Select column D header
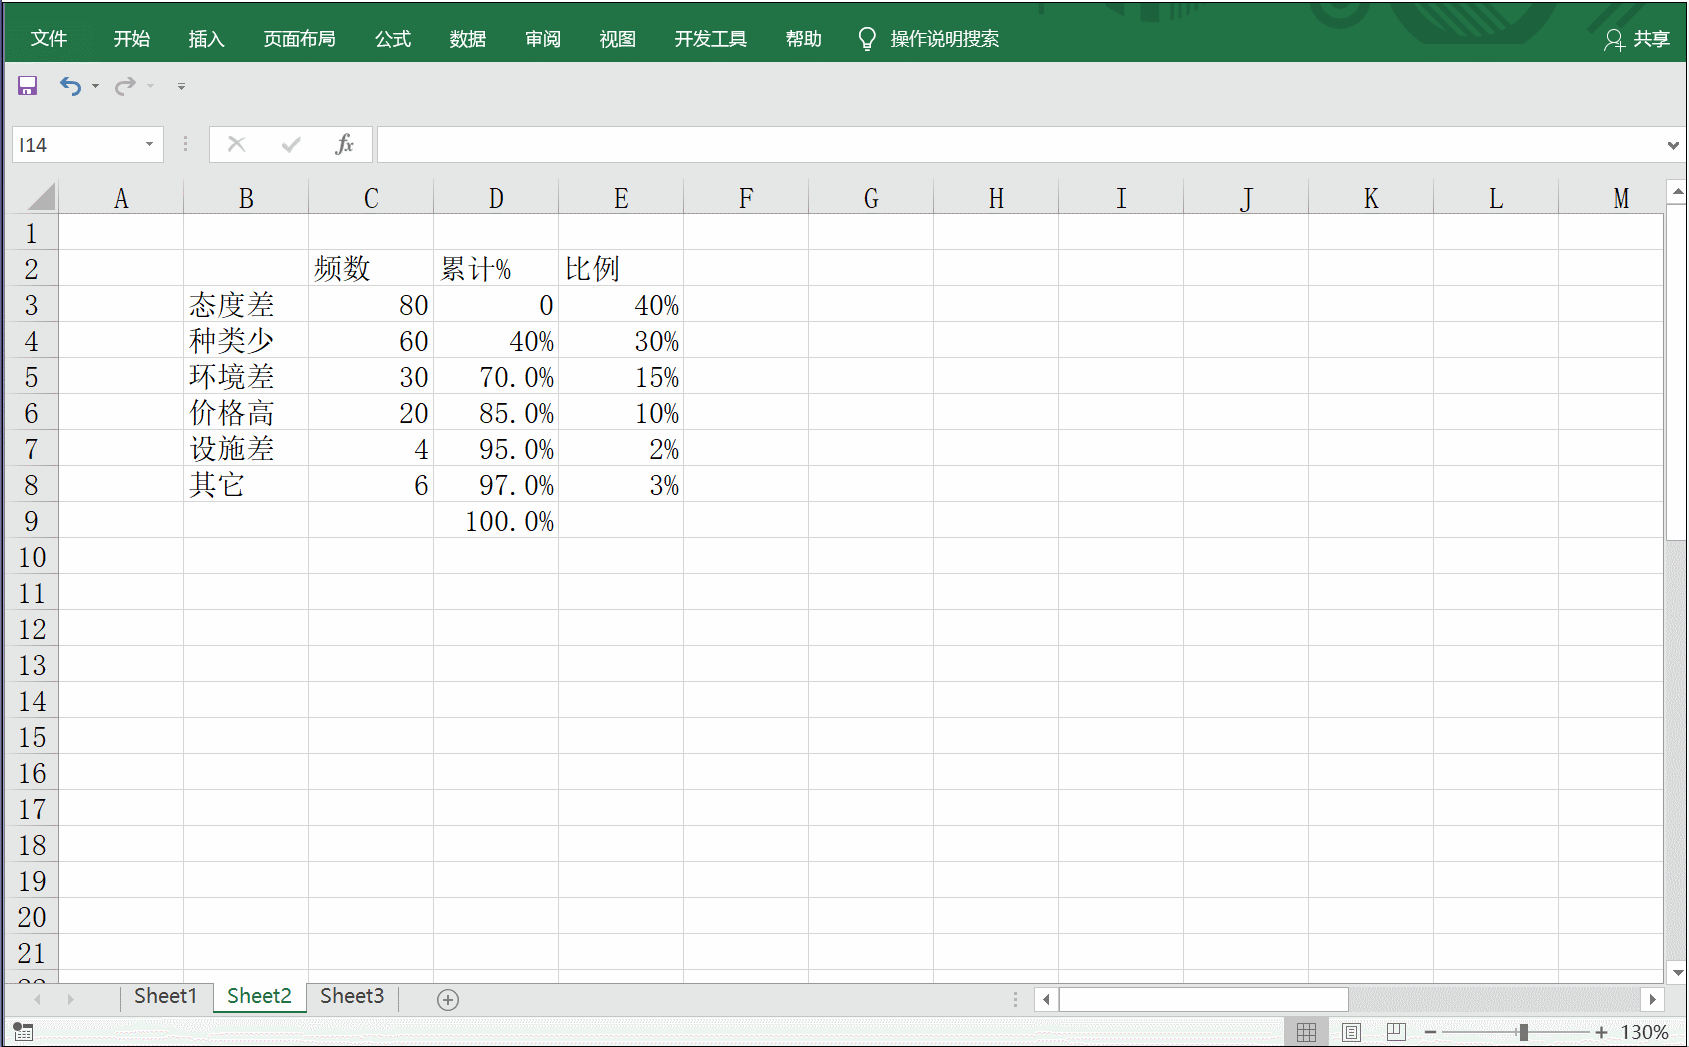 click(x=496, y=198)
